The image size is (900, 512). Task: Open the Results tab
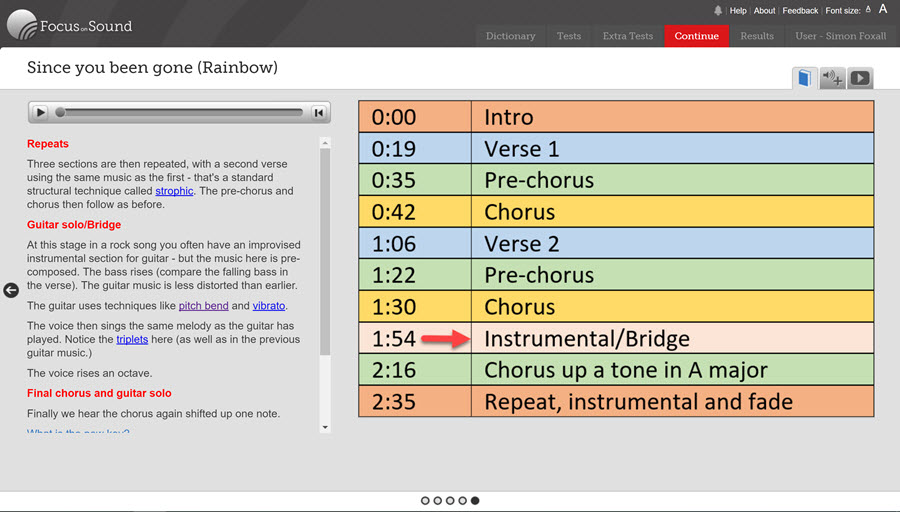click(757, 36)
